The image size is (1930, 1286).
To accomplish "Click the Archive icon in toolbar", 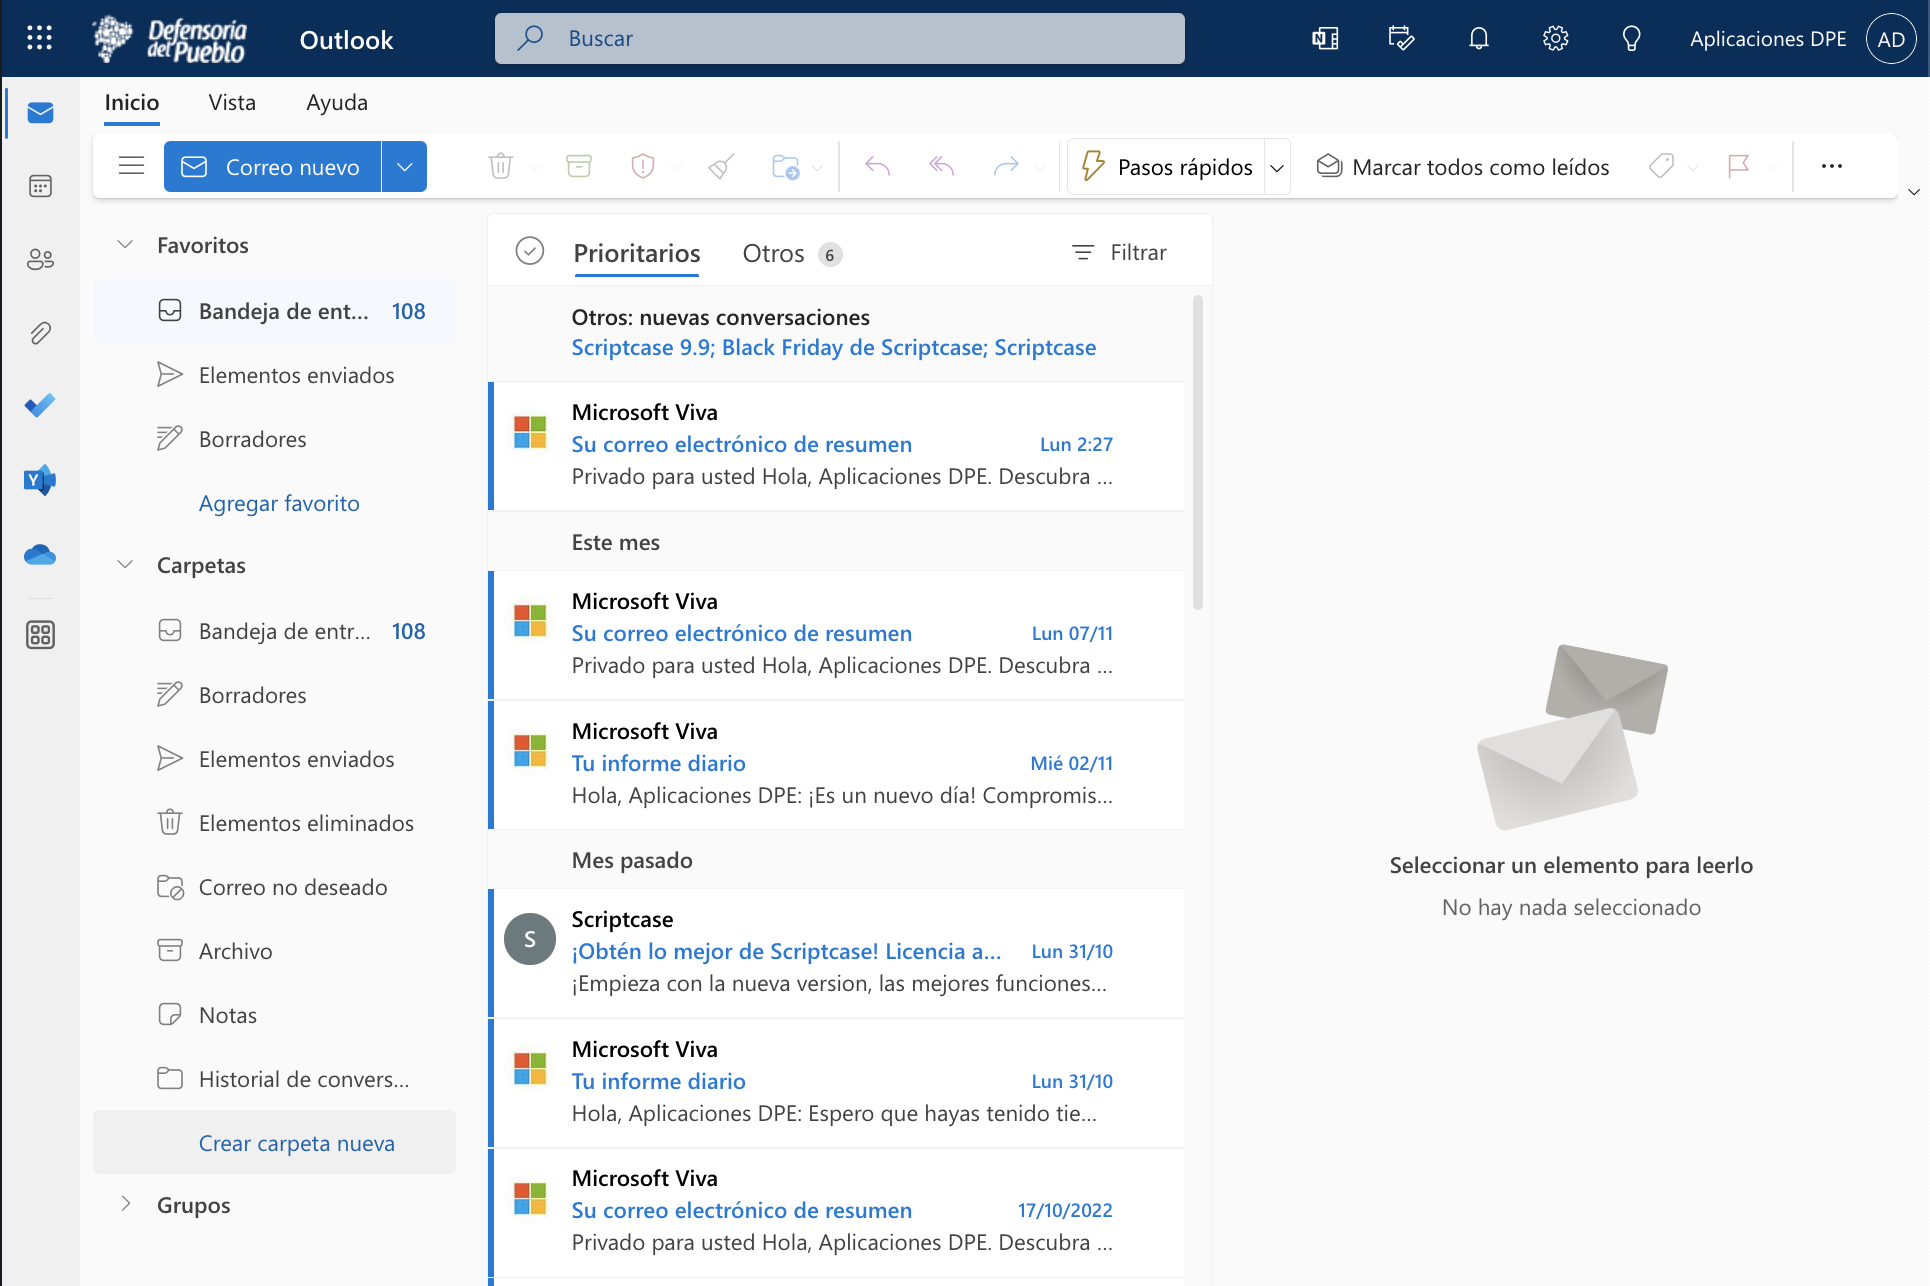I will [x=579, y=166].
